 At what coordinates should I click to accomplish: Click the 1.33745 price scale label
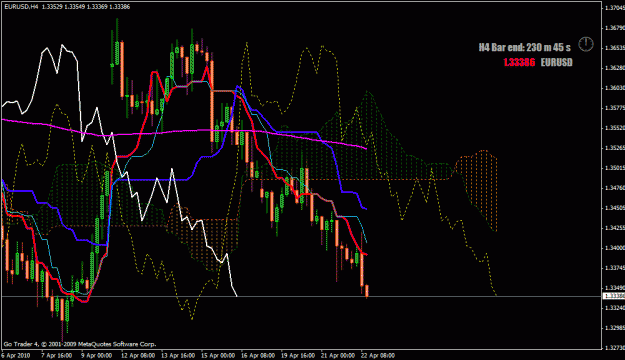[614, 268]
